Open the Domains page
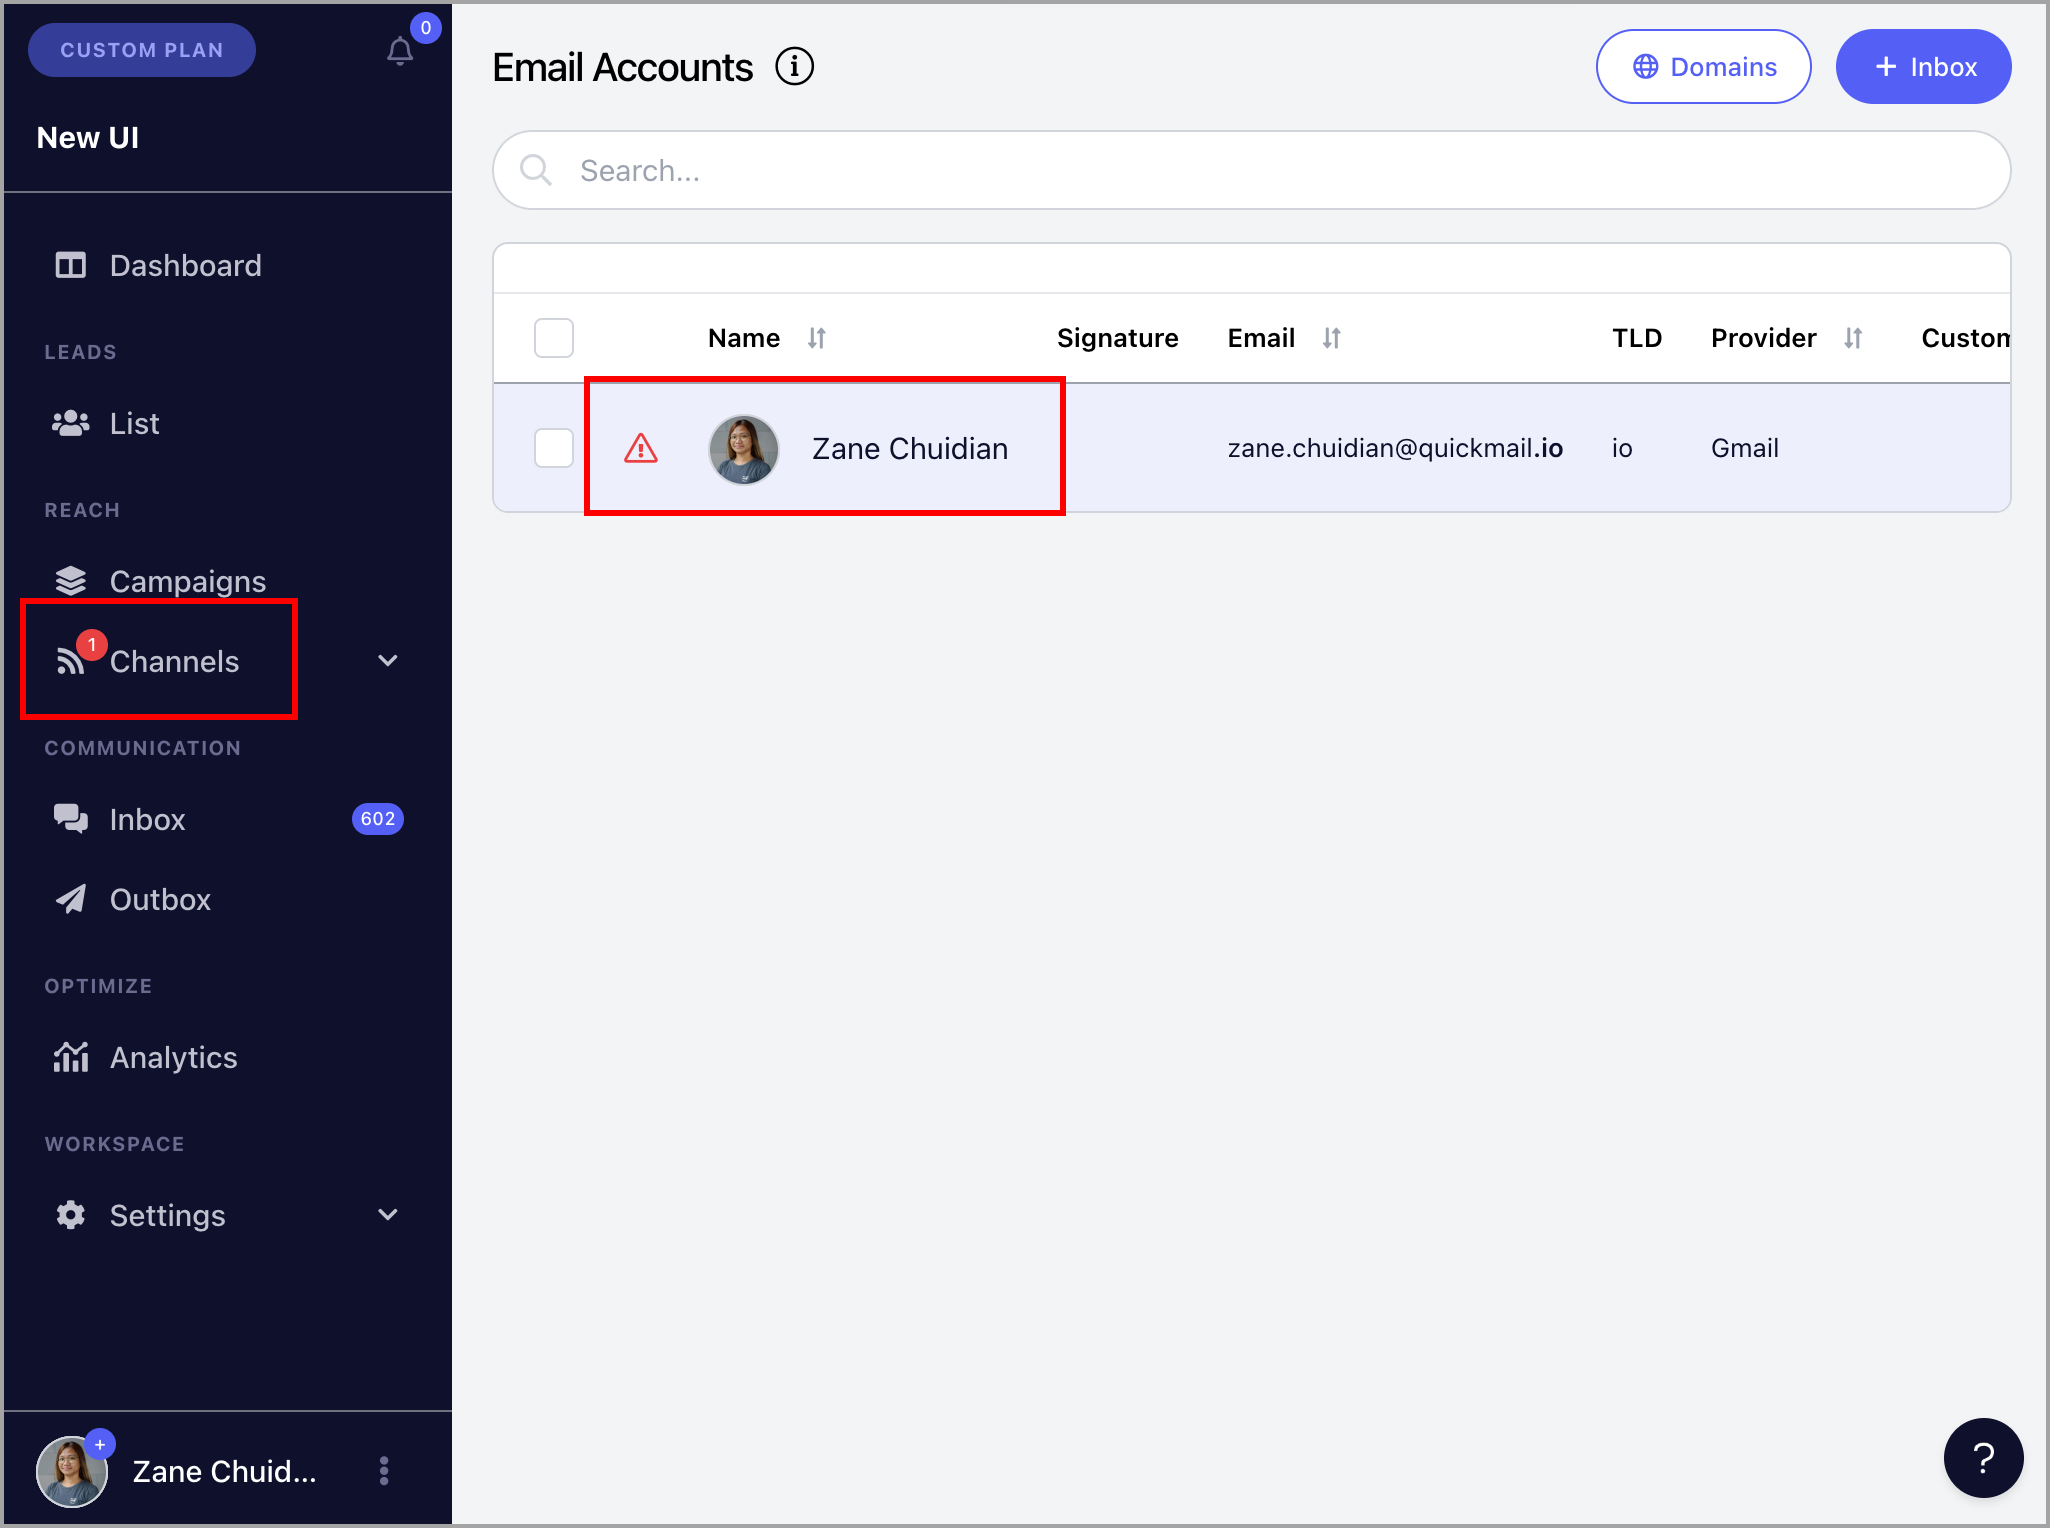The width and height of the screenshot is (2050, 1528). coord(1704,67)
